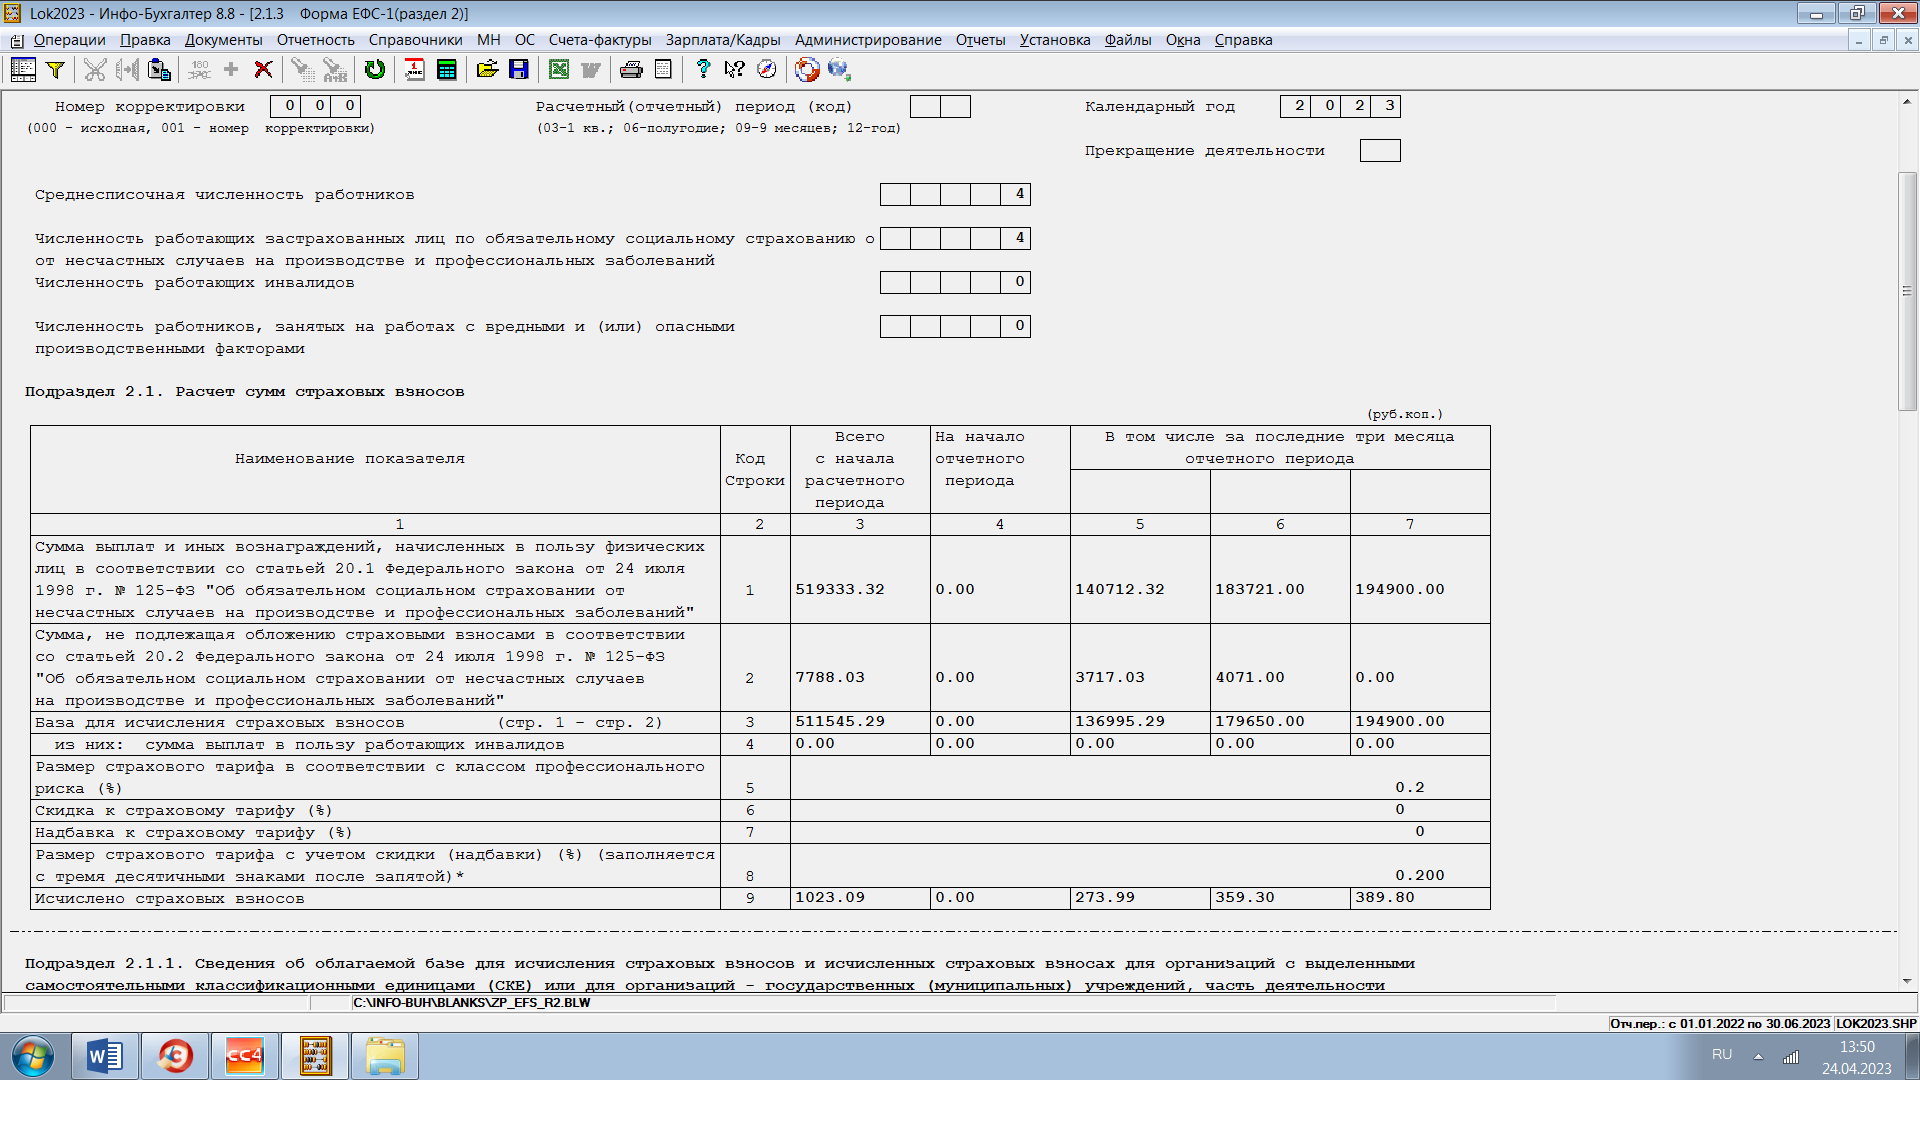This screenshot has height=1124, width=1920.
Task: Export to Excel via green icon
Action: (x=559, y=69)
